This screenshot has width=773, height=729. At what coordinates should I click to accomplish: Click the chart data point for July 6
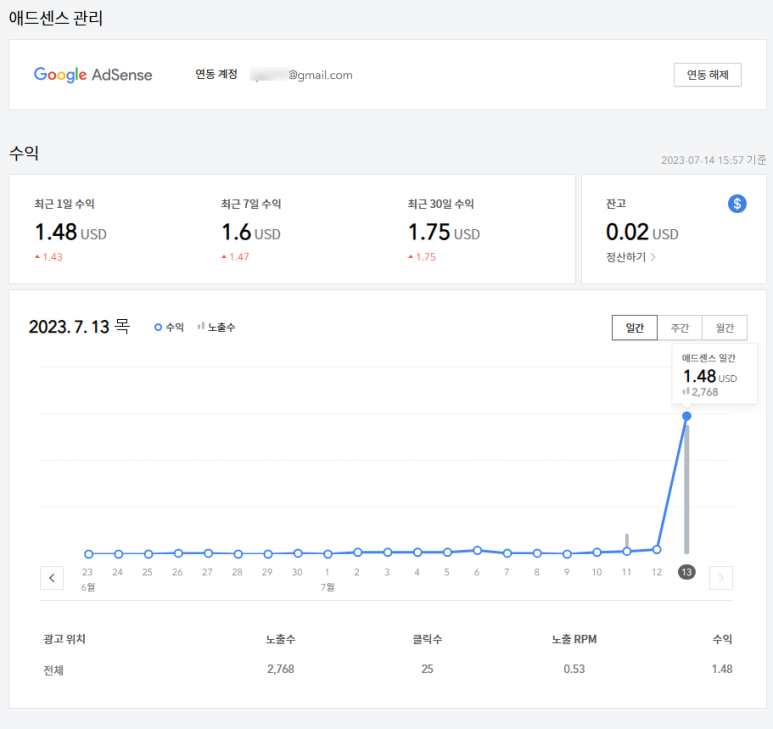pos(477,550)
